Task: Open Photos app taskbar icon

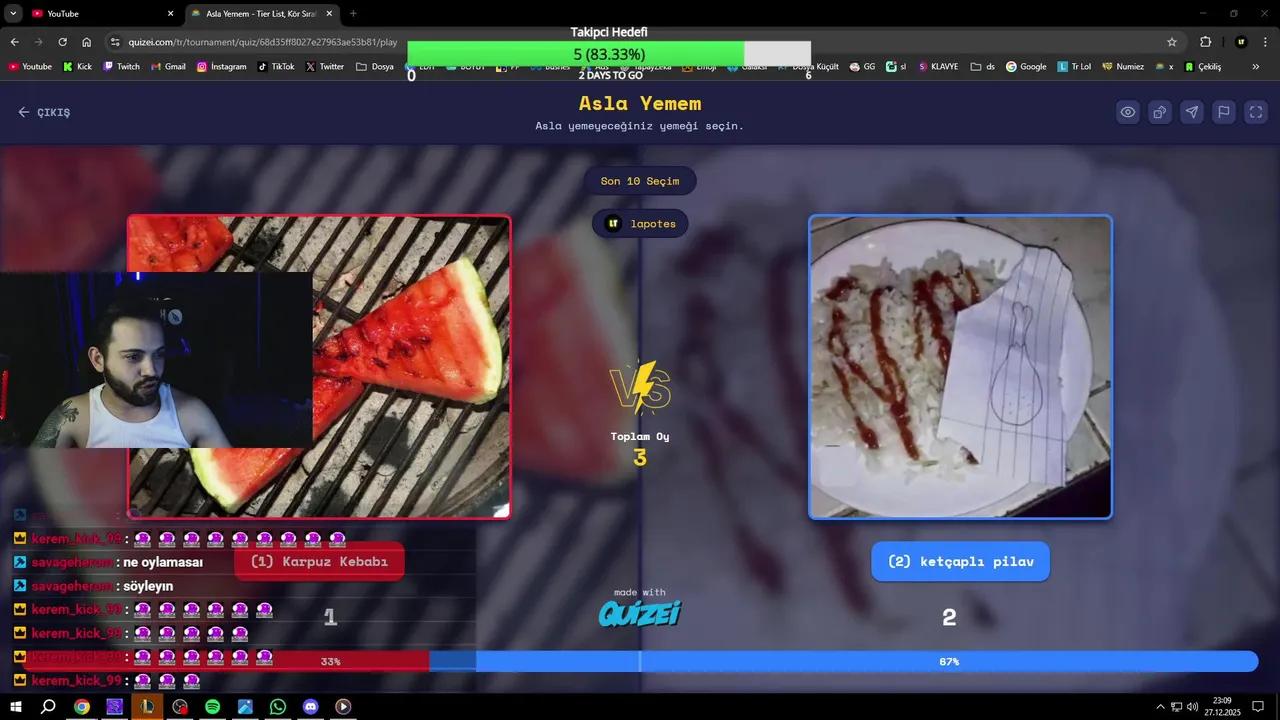Action: click(245, 706)
